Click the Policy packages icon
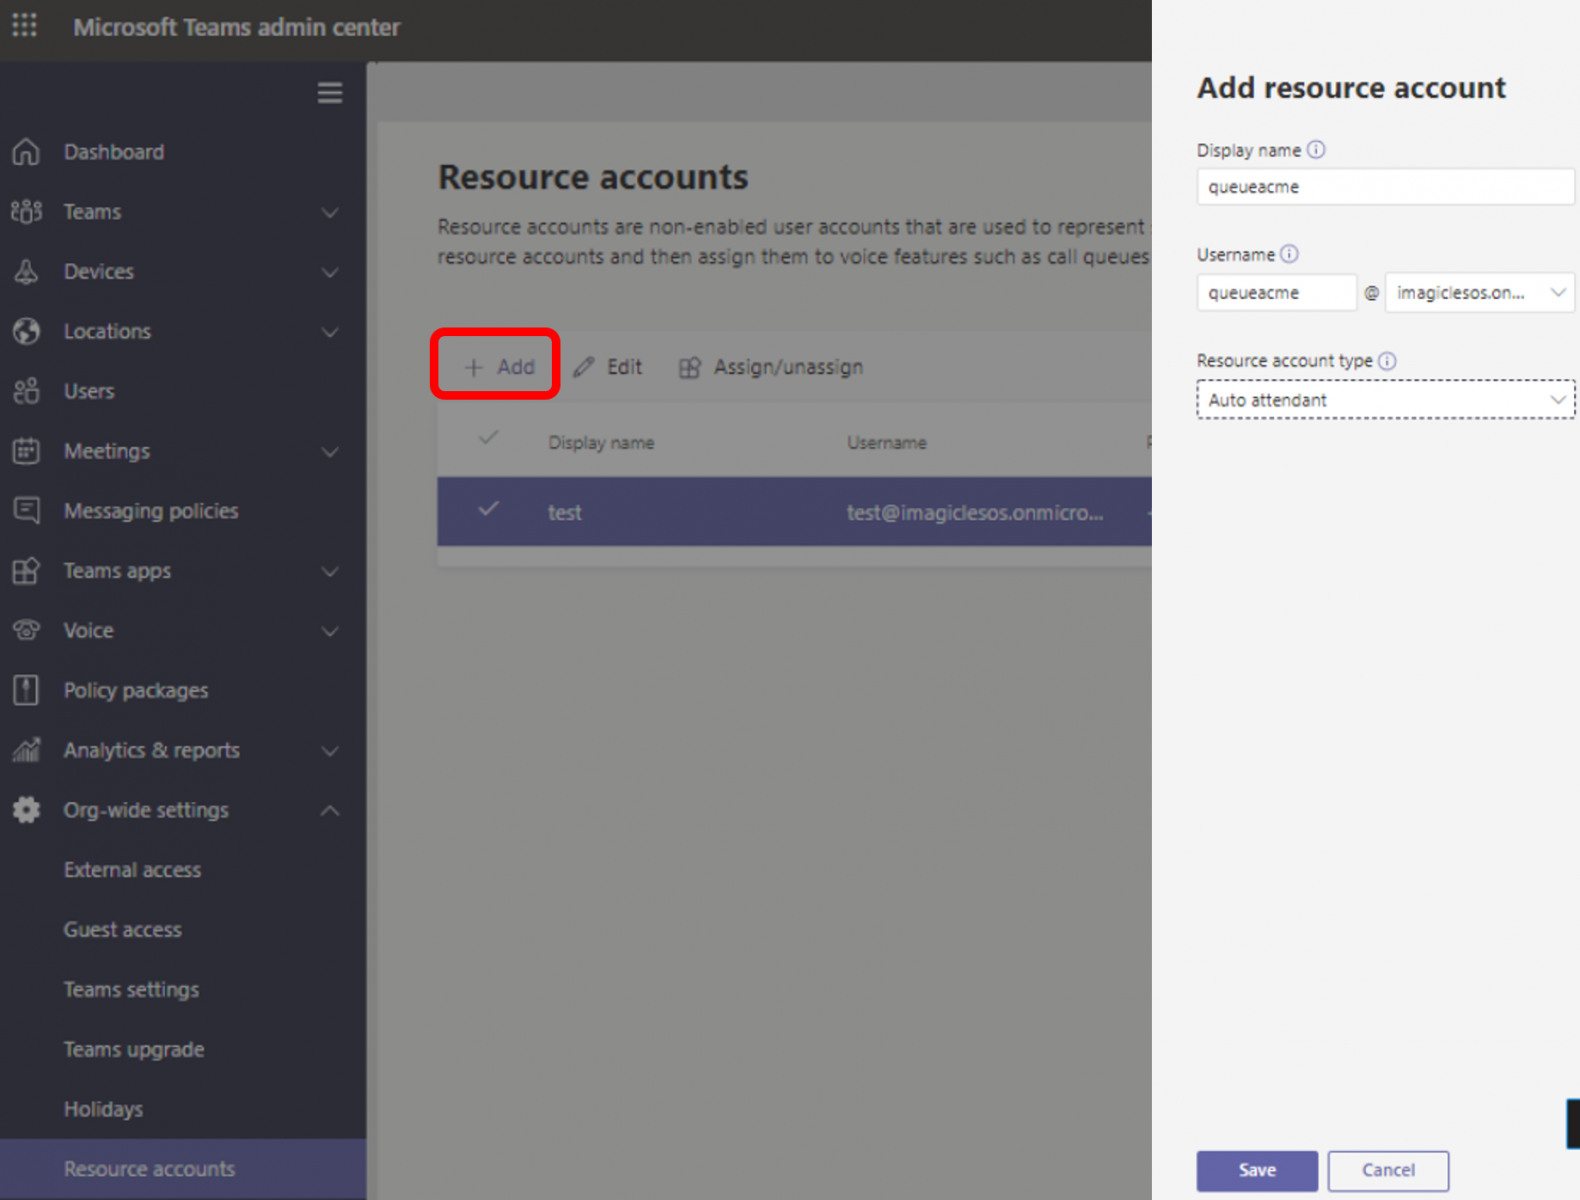Screen dimensions: 1580x1200 click(x=27, y=690)
